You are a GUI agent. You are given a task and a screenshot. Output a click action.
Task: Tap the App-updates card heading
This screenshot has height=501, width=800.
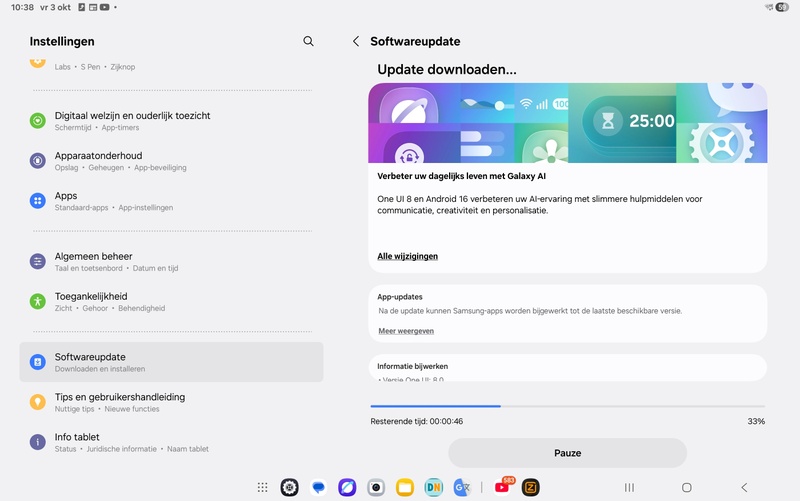(400, 297)
